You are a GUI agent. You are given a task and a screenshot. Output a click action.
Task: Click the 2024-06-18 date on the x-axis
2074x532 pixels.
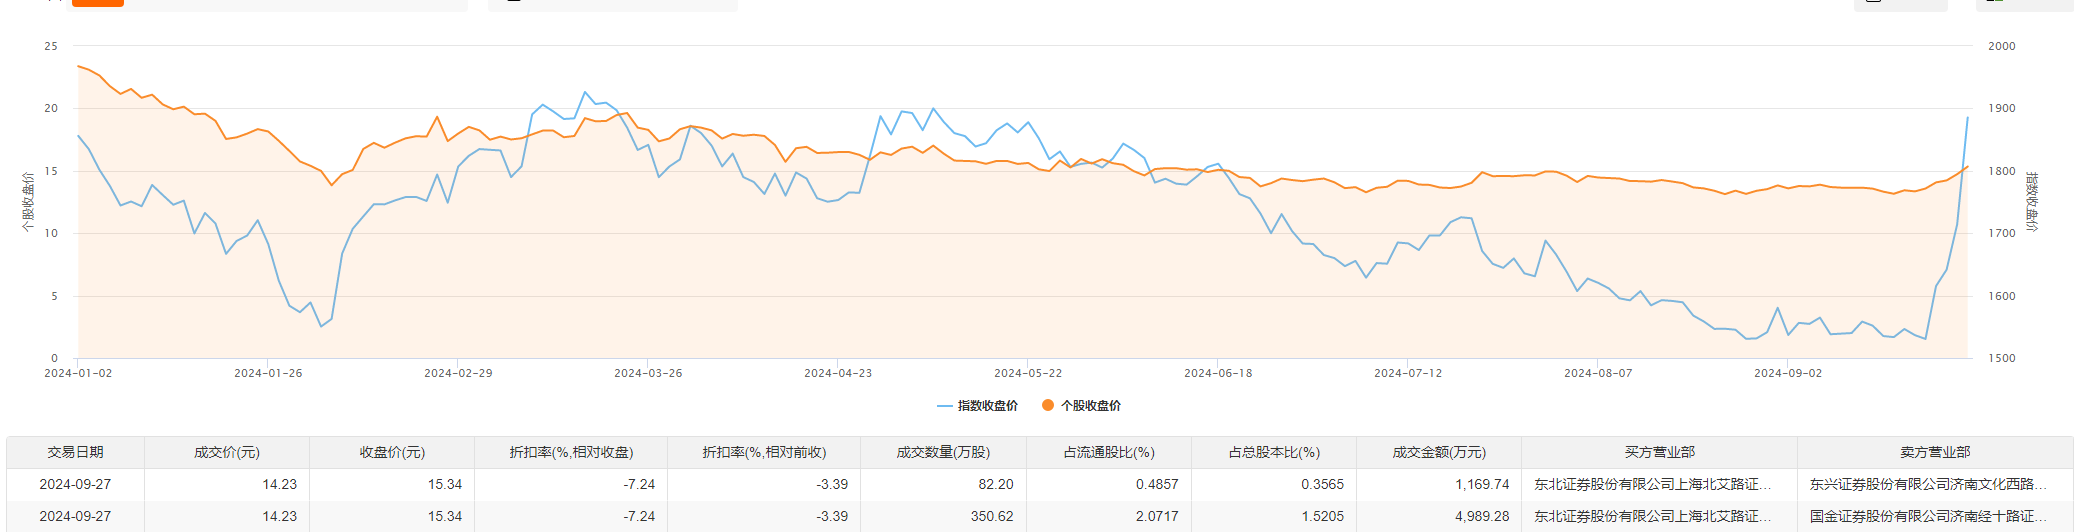pyautogui.click(x=1217, y=373)
